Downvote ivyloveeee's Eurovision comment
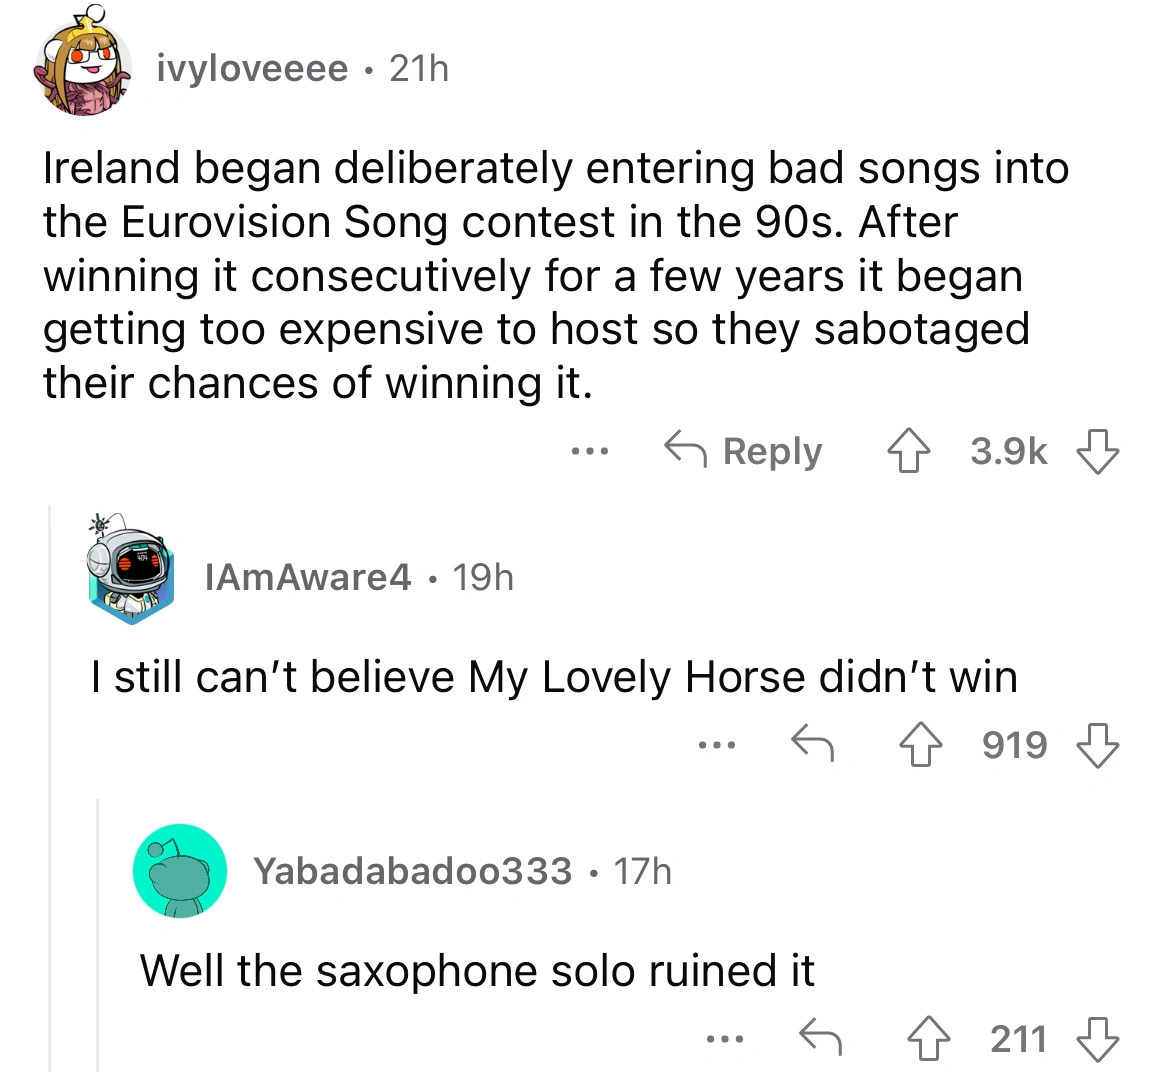This screenshot has width=1170, height=1072. pos(1098,452)
